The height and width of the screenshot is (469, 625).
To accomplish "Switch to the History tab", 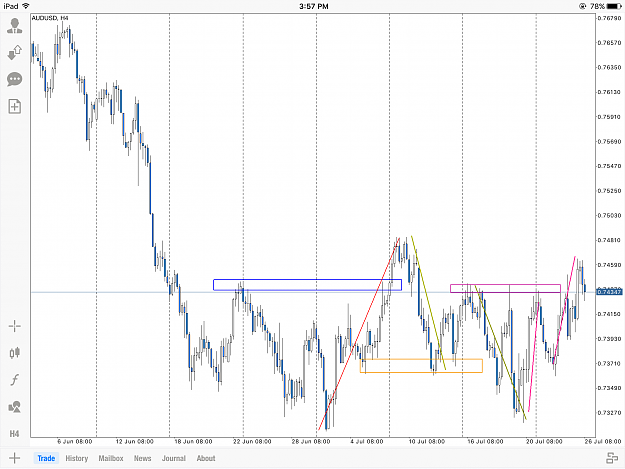I will click(77, 458).
